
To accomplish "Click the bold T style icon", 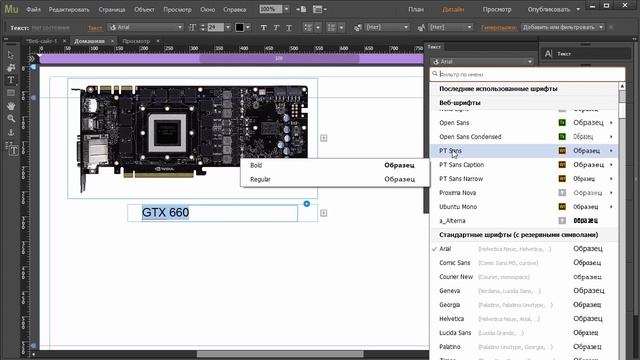I will (264, 27).
